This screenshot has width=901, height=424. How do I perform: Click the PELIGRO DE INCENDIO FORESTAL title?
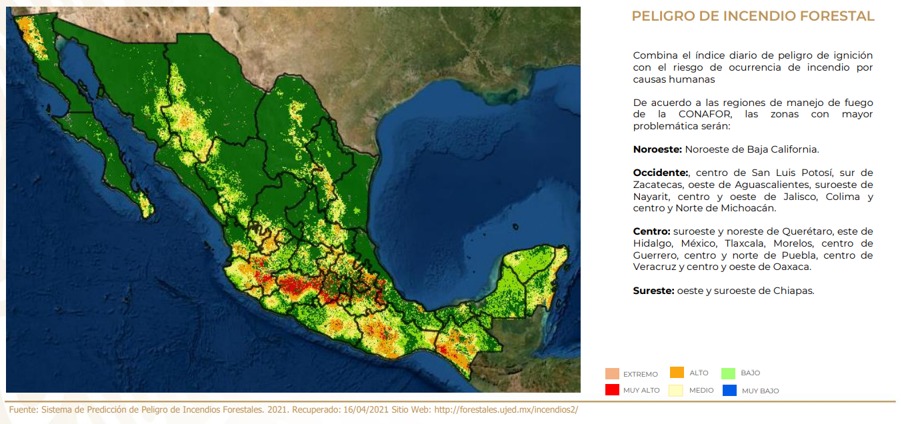(x=752, y=17)
